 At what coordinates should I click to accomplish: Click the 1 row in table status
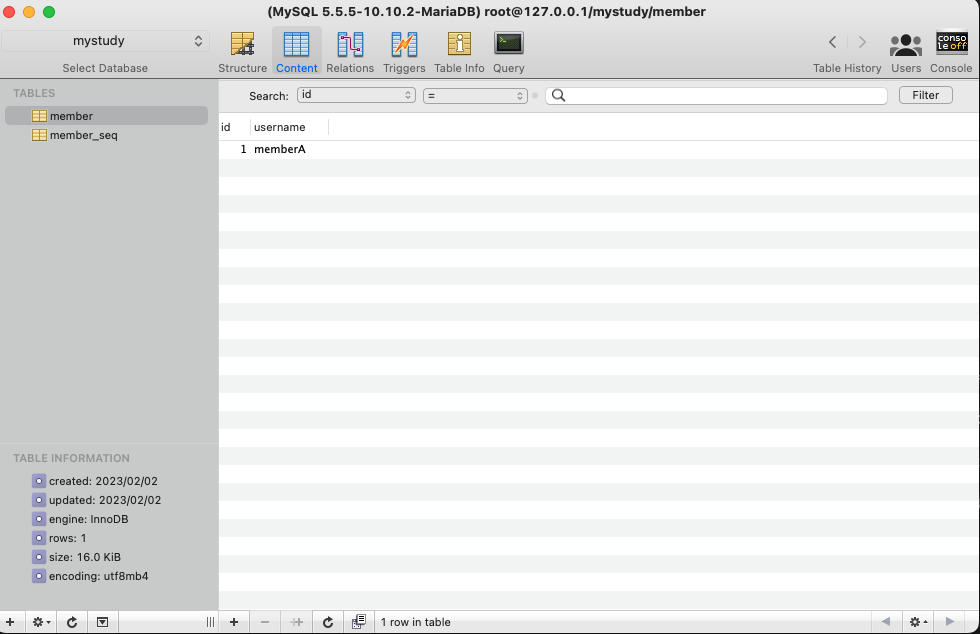tap(416, 622)
